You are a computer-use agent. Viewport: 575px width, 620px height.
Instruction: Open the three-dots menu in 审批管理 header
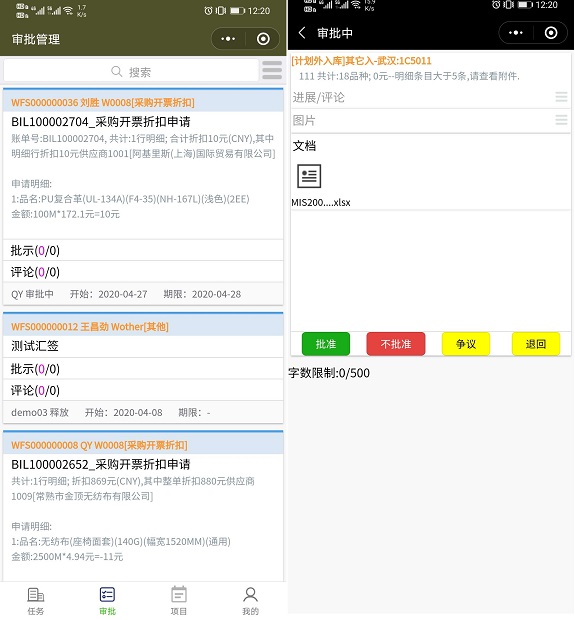(x=228, y=39)
